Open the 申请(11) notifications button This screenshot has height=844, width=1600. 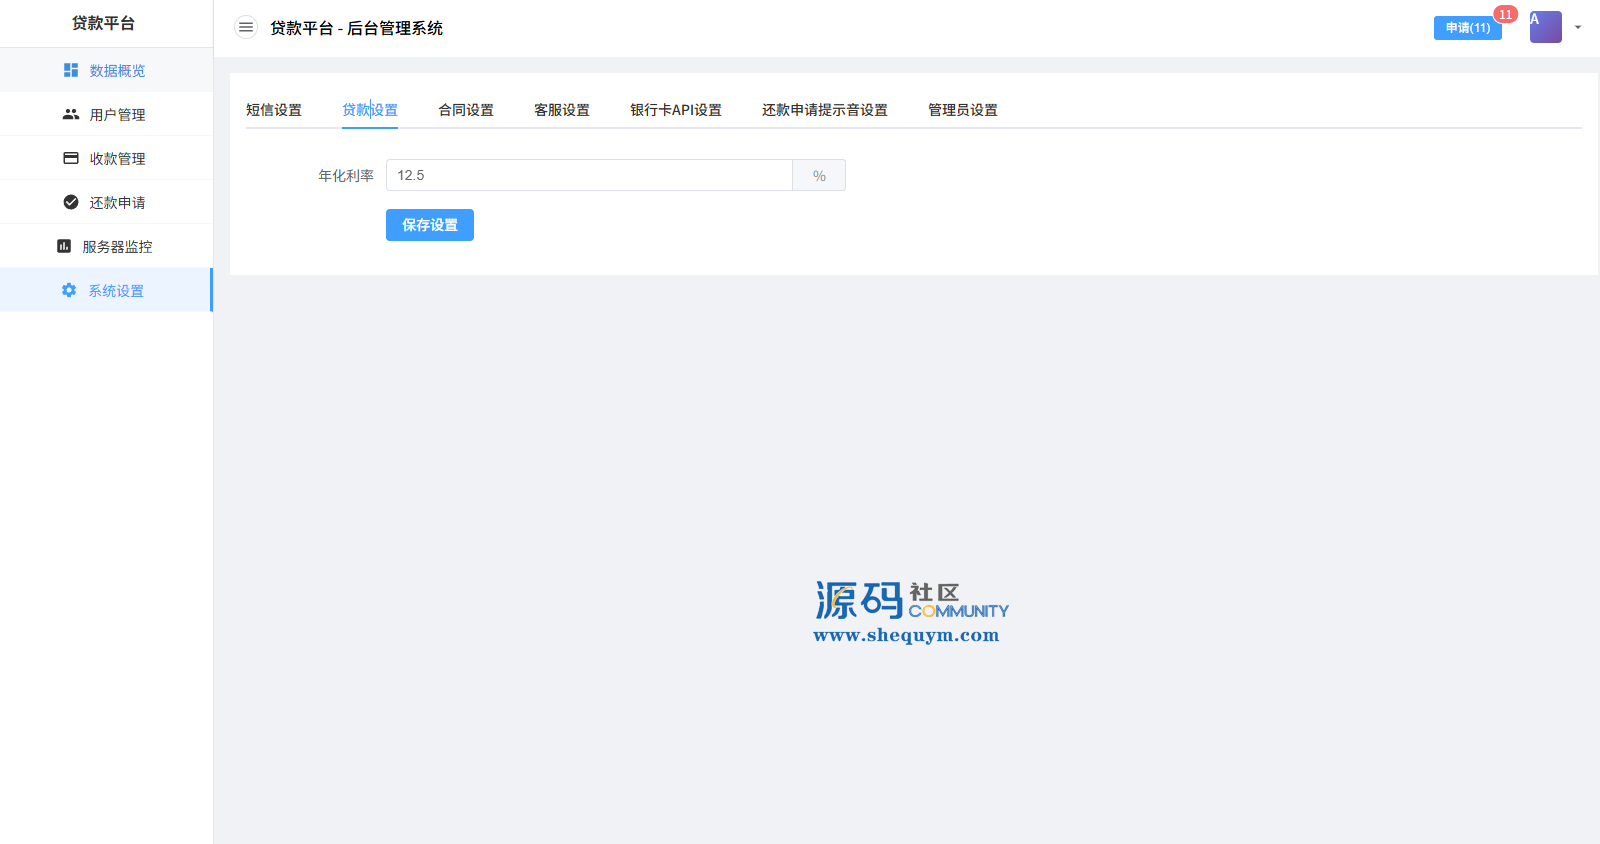(1467, 28)
